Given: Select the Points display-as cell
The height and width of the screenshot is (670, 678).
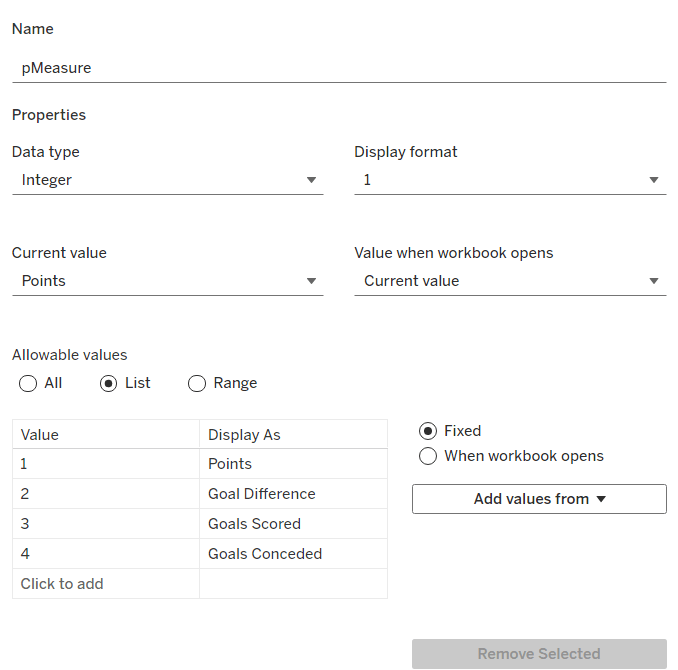Looking at the screenshot, I should (292, 464).
